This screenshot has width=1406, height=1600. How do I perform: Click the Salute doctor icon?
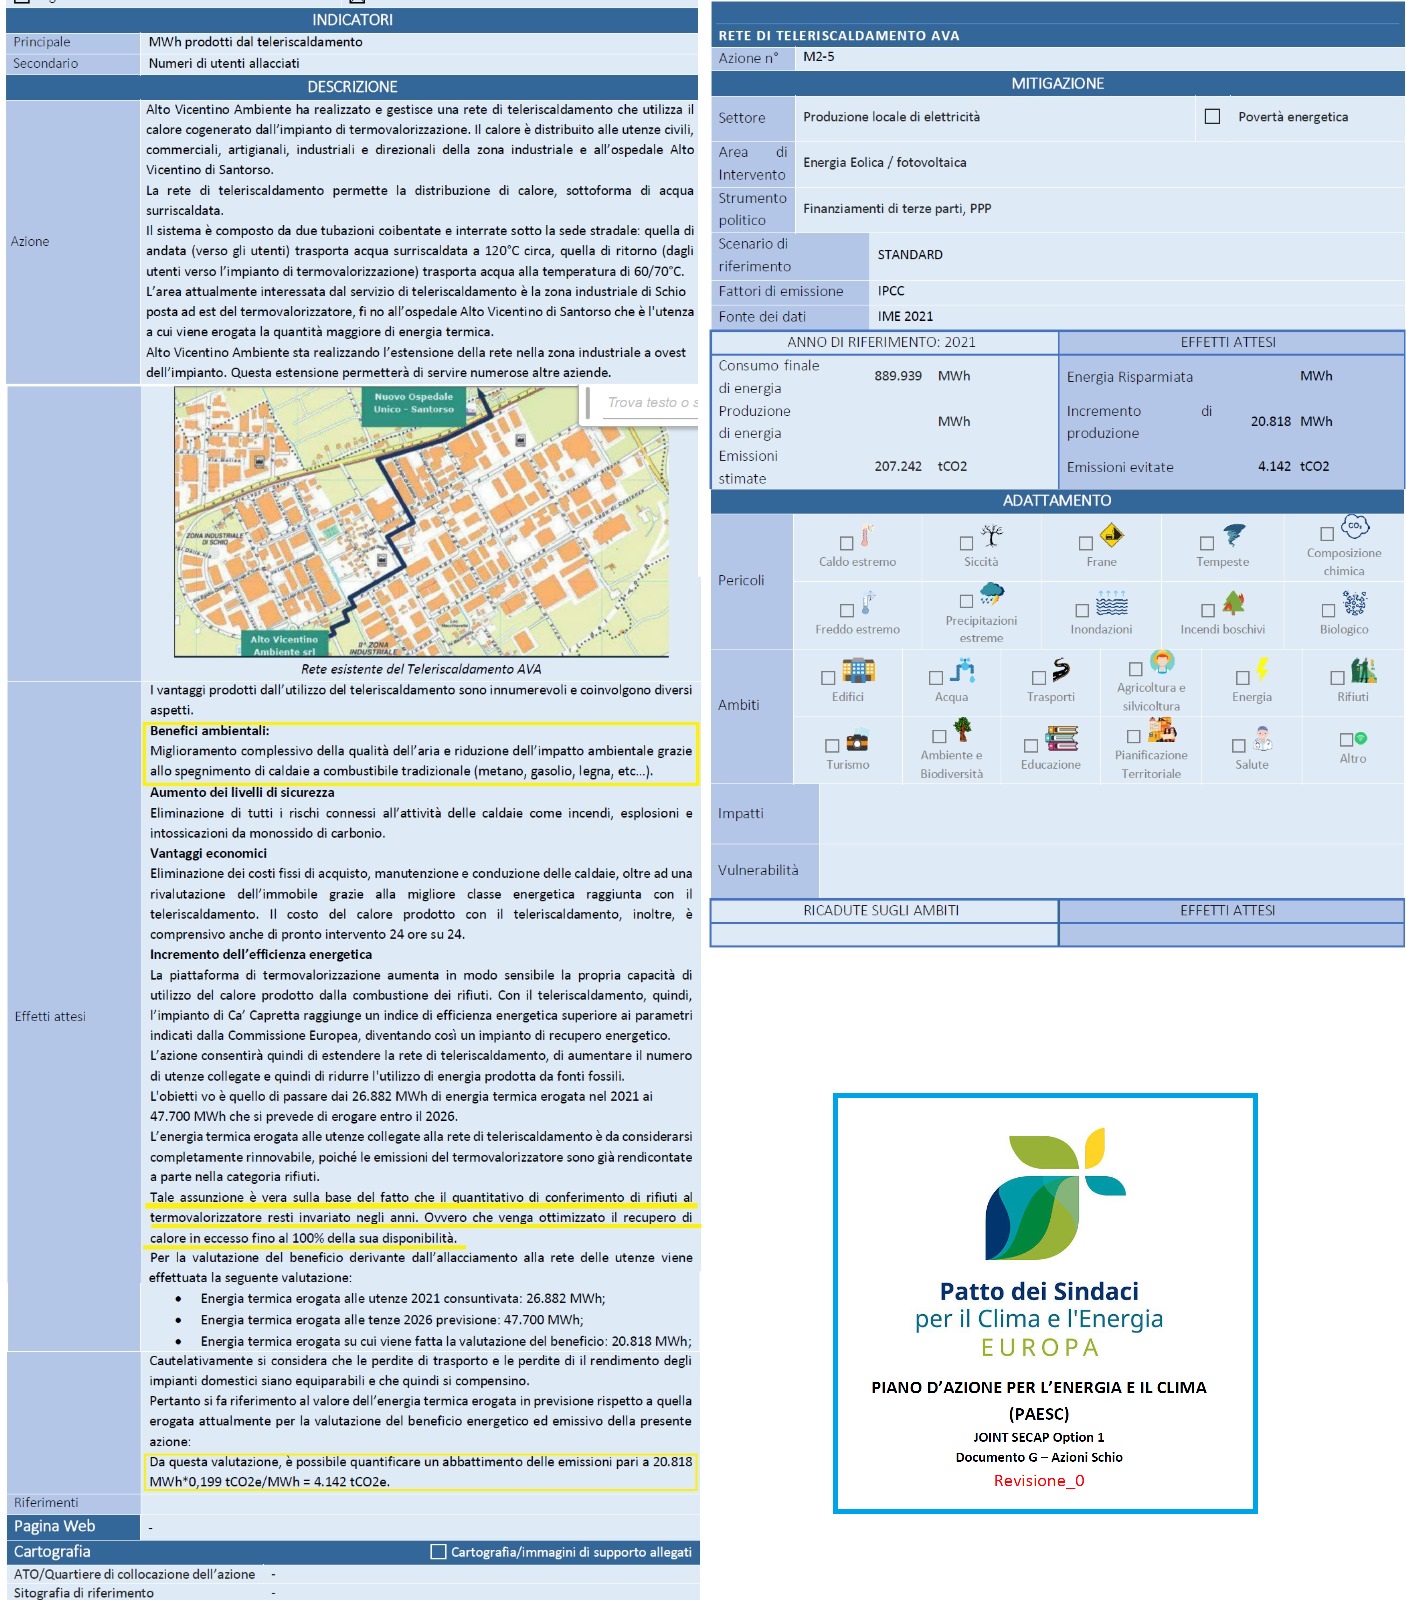[1263, 739]
